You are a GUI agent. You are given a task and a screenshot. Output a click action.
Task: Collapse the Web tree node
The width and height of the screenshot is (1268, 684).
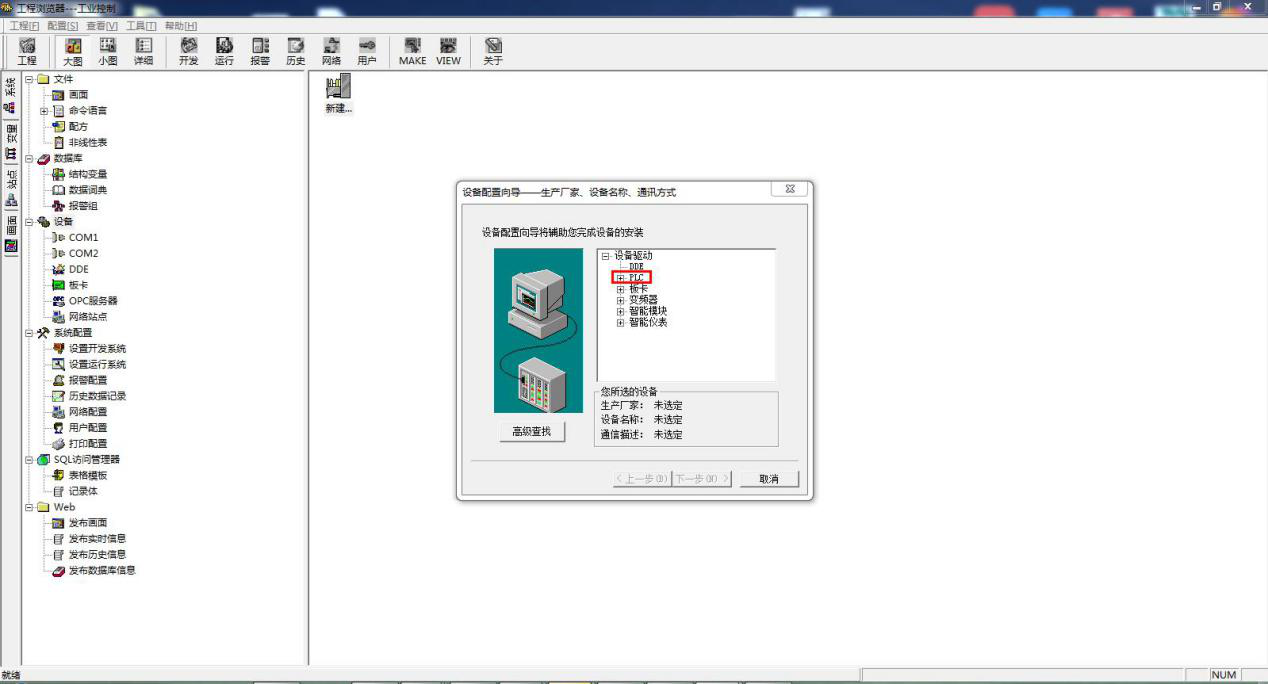pyautogui.click(x=29, y=507)
